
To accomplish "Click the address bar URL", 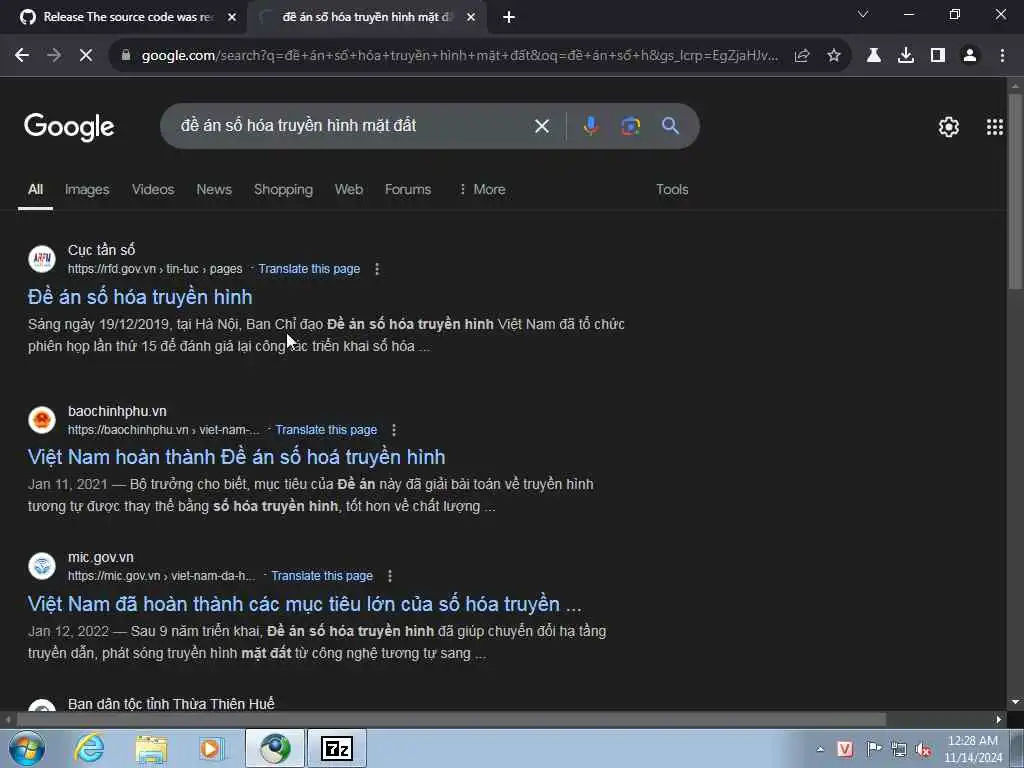I will click(x=460, y=56).
